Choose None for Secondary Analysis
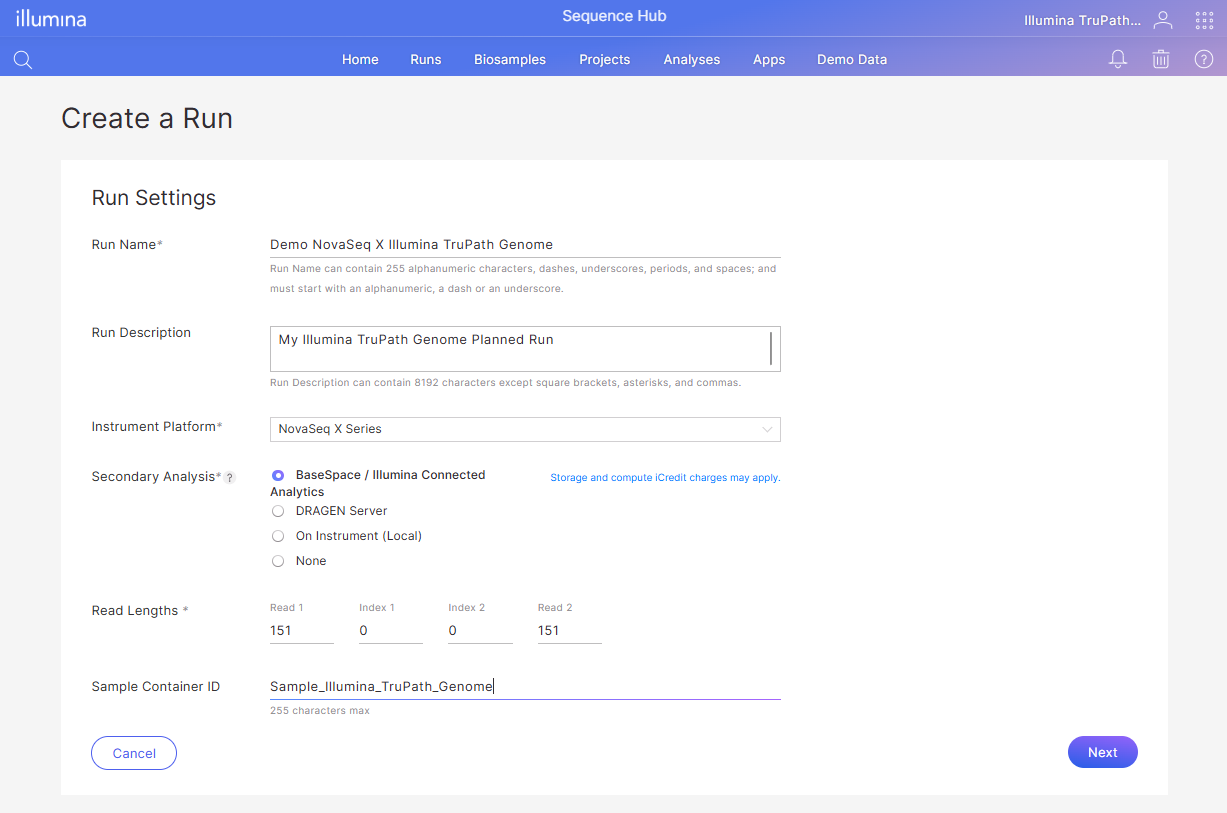1227x813 pixels. coord(278,561)
